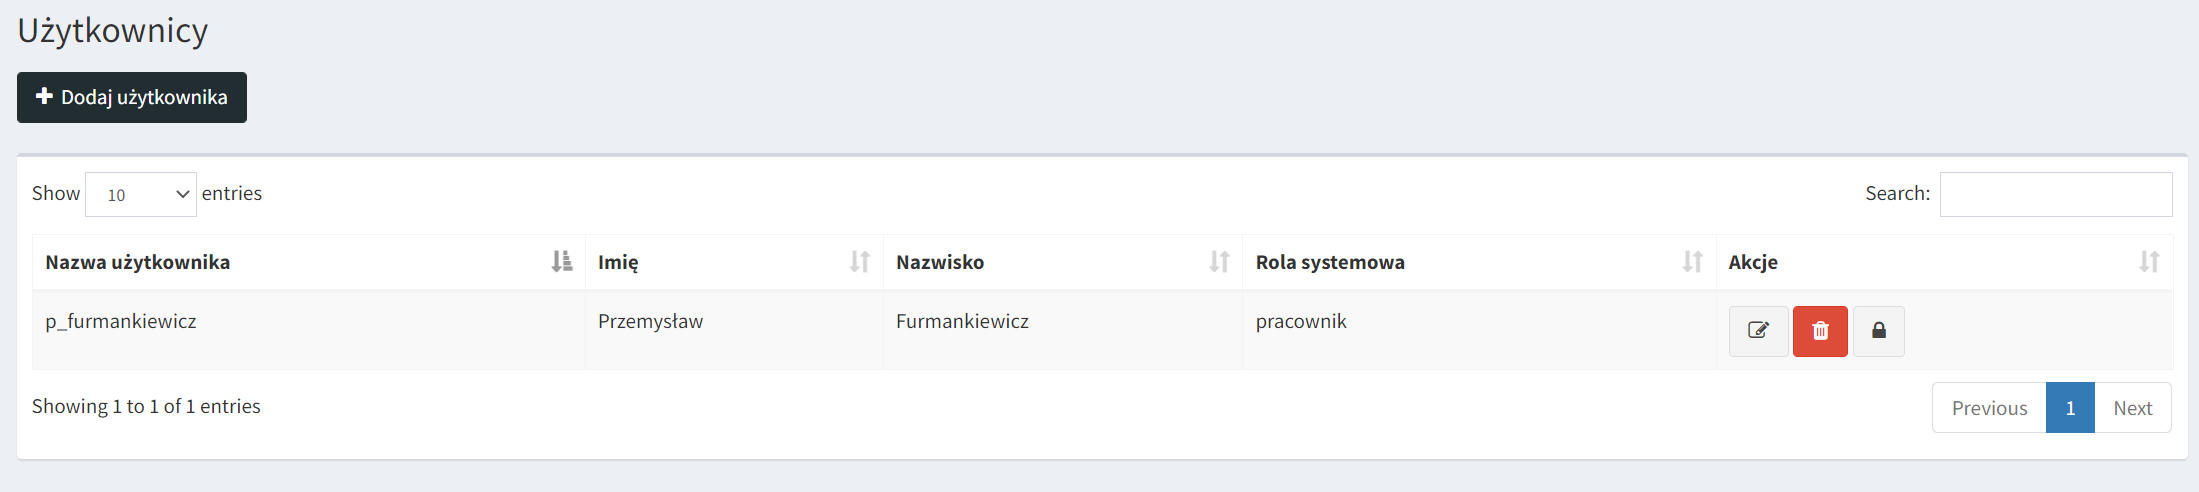Click the edit user pencil icon
Image resolution: width=2199 pixels, height=492 pixels.
1758,331
